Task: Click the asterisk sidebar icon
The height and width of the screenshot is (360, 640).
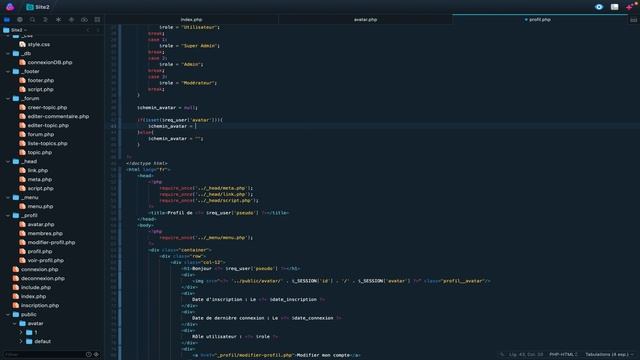Action: tap(58, 20)
